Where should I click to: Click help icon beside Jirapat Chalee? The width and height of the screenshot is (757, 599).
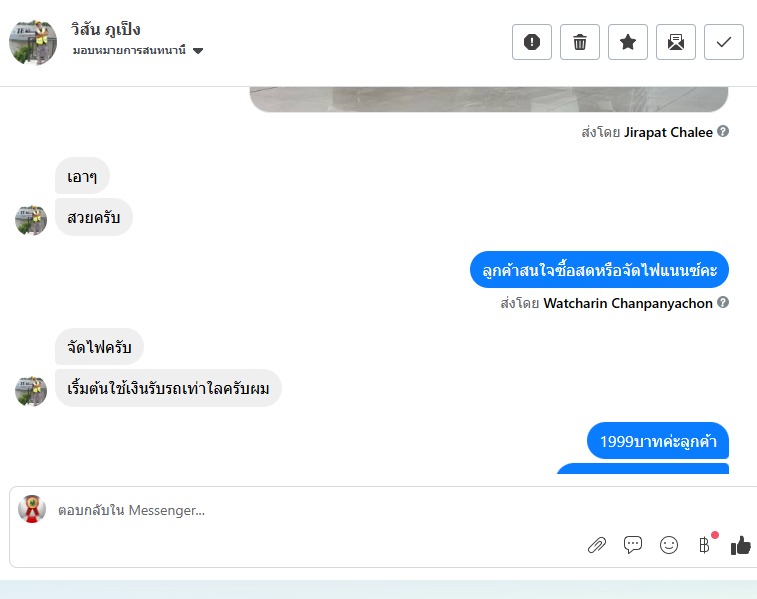(723, 131)
